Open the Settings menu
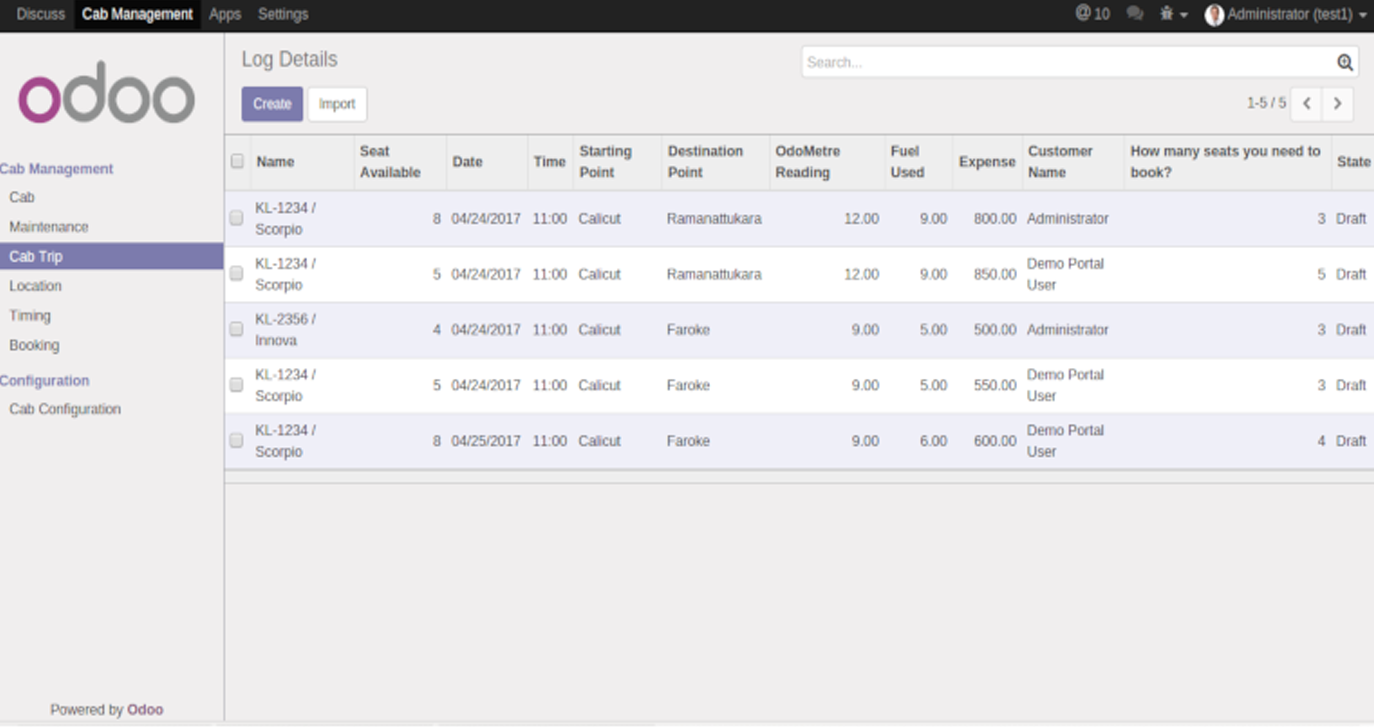This screenshot has width=1374, height=728. [x=283, y=14]
